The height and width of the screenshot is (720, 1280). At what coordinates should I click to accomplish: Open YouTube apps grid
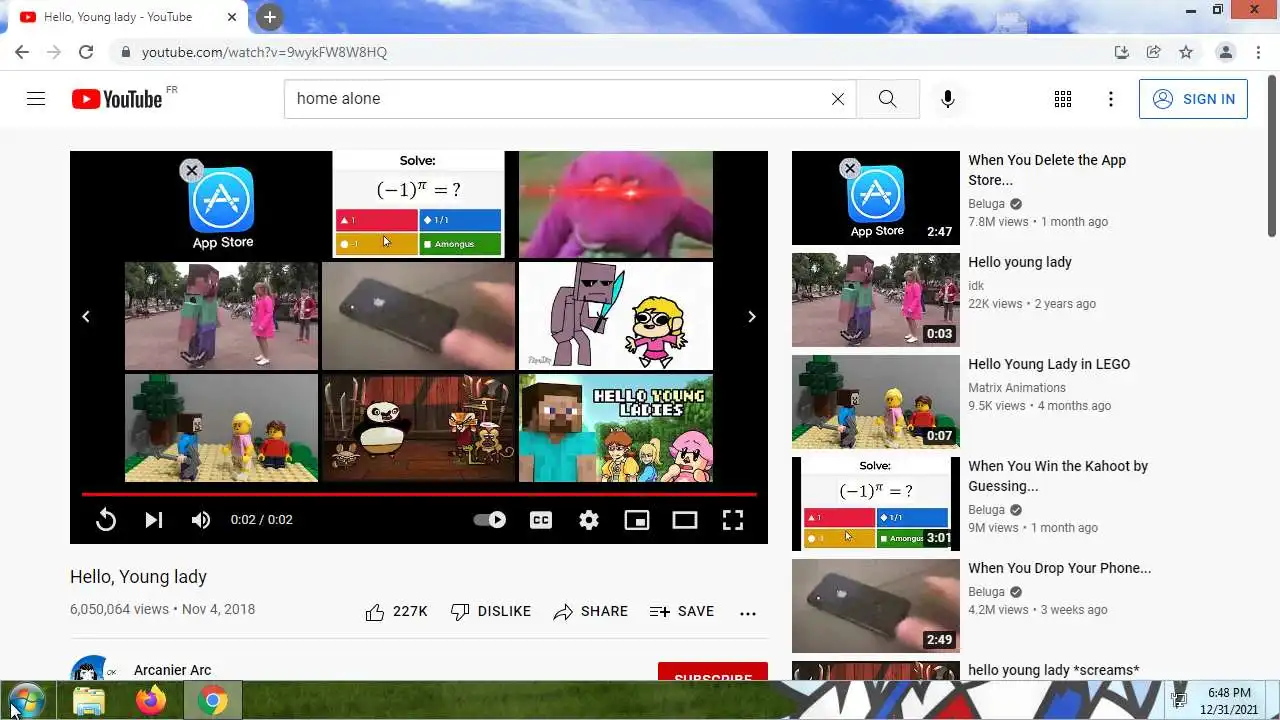pos(1063,99)
